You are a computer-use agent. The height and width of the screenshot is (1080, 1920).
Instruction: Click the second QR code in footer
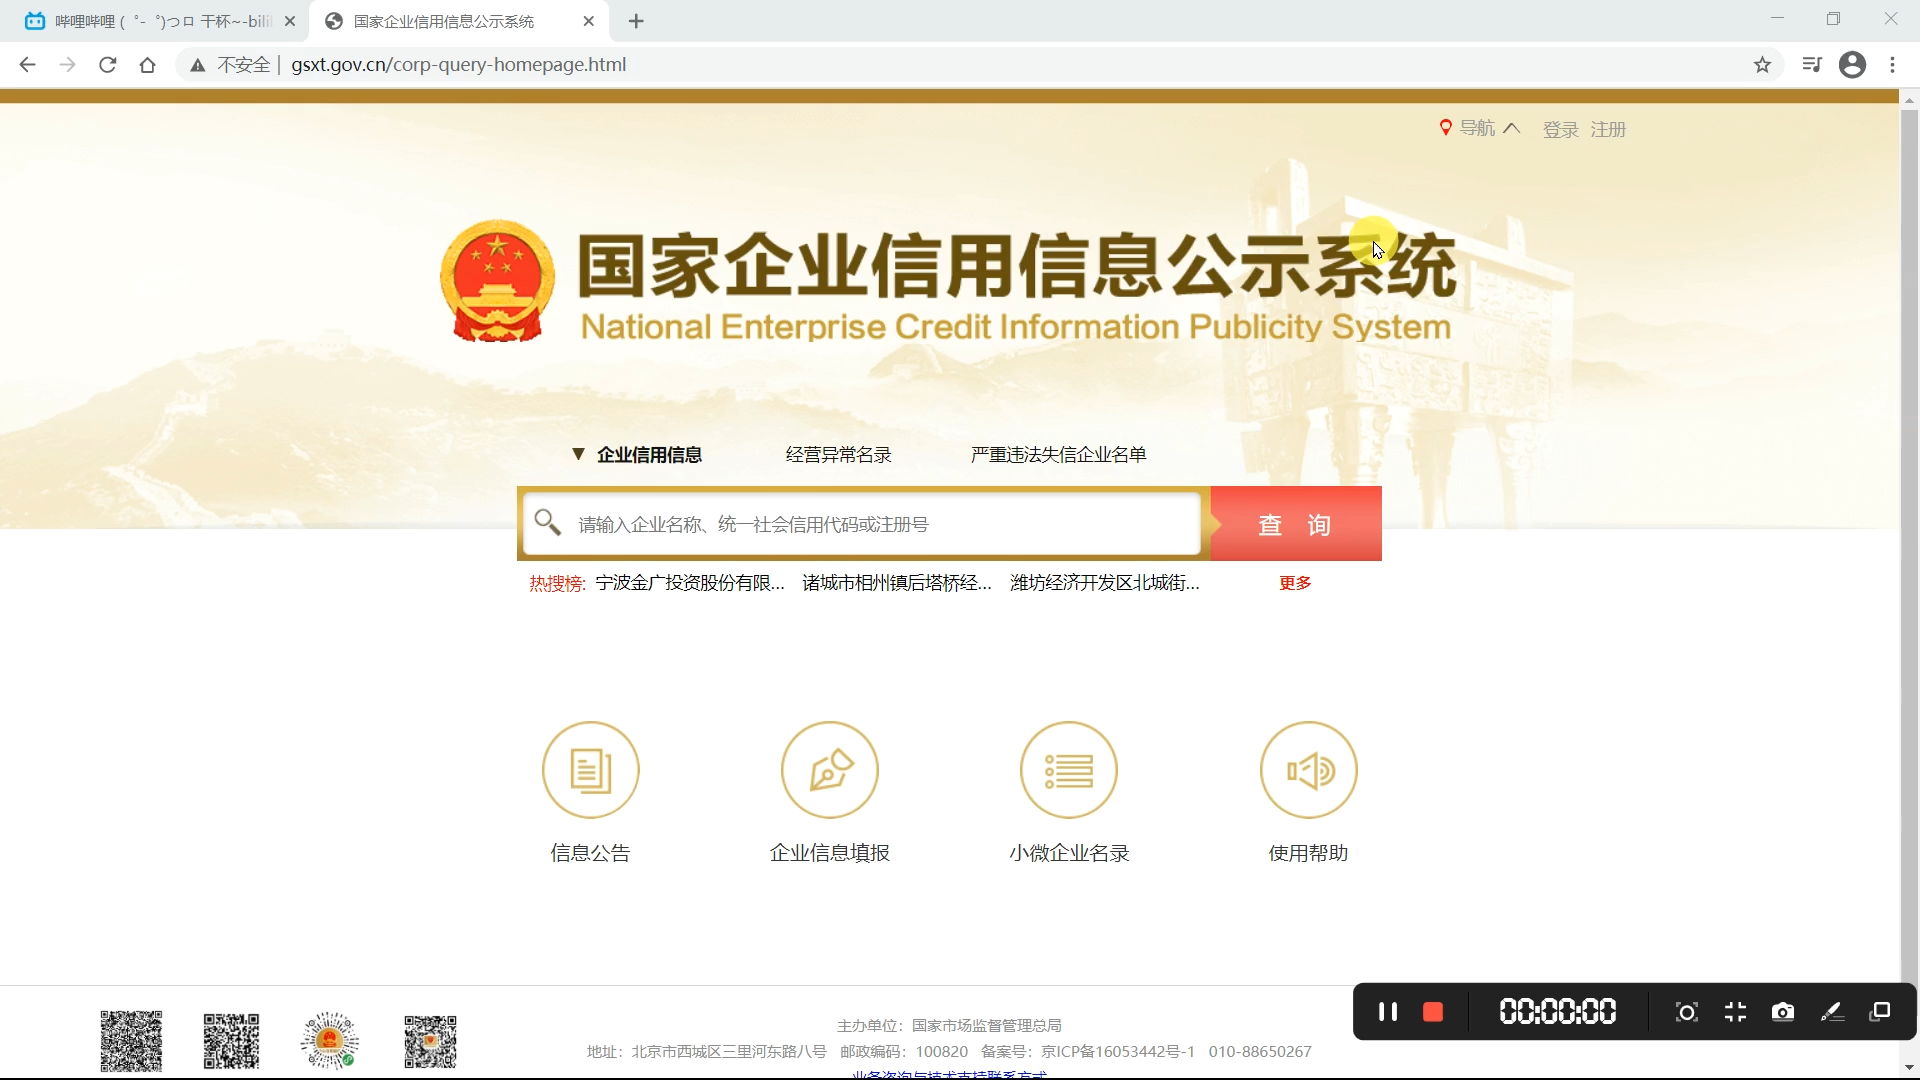coord(231,1041)
